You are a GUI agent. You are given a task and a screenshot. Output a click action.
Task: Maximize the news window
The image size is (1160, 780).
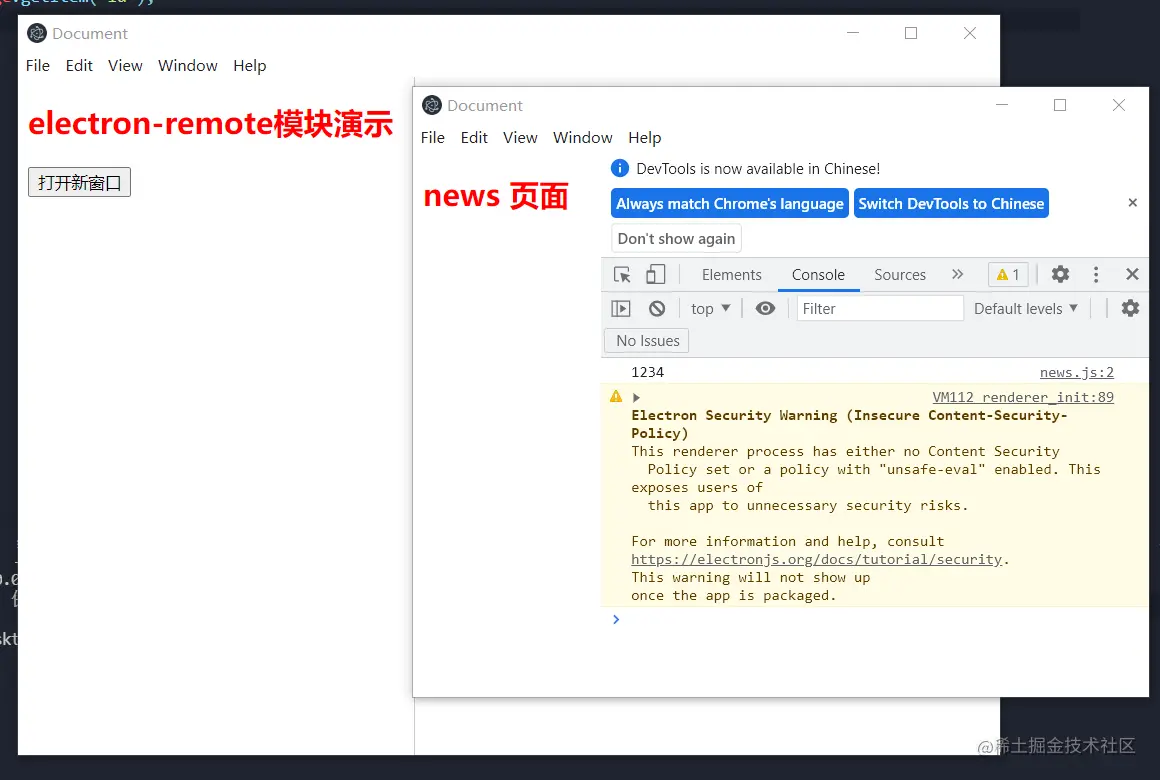click(x=1060, y=105)
